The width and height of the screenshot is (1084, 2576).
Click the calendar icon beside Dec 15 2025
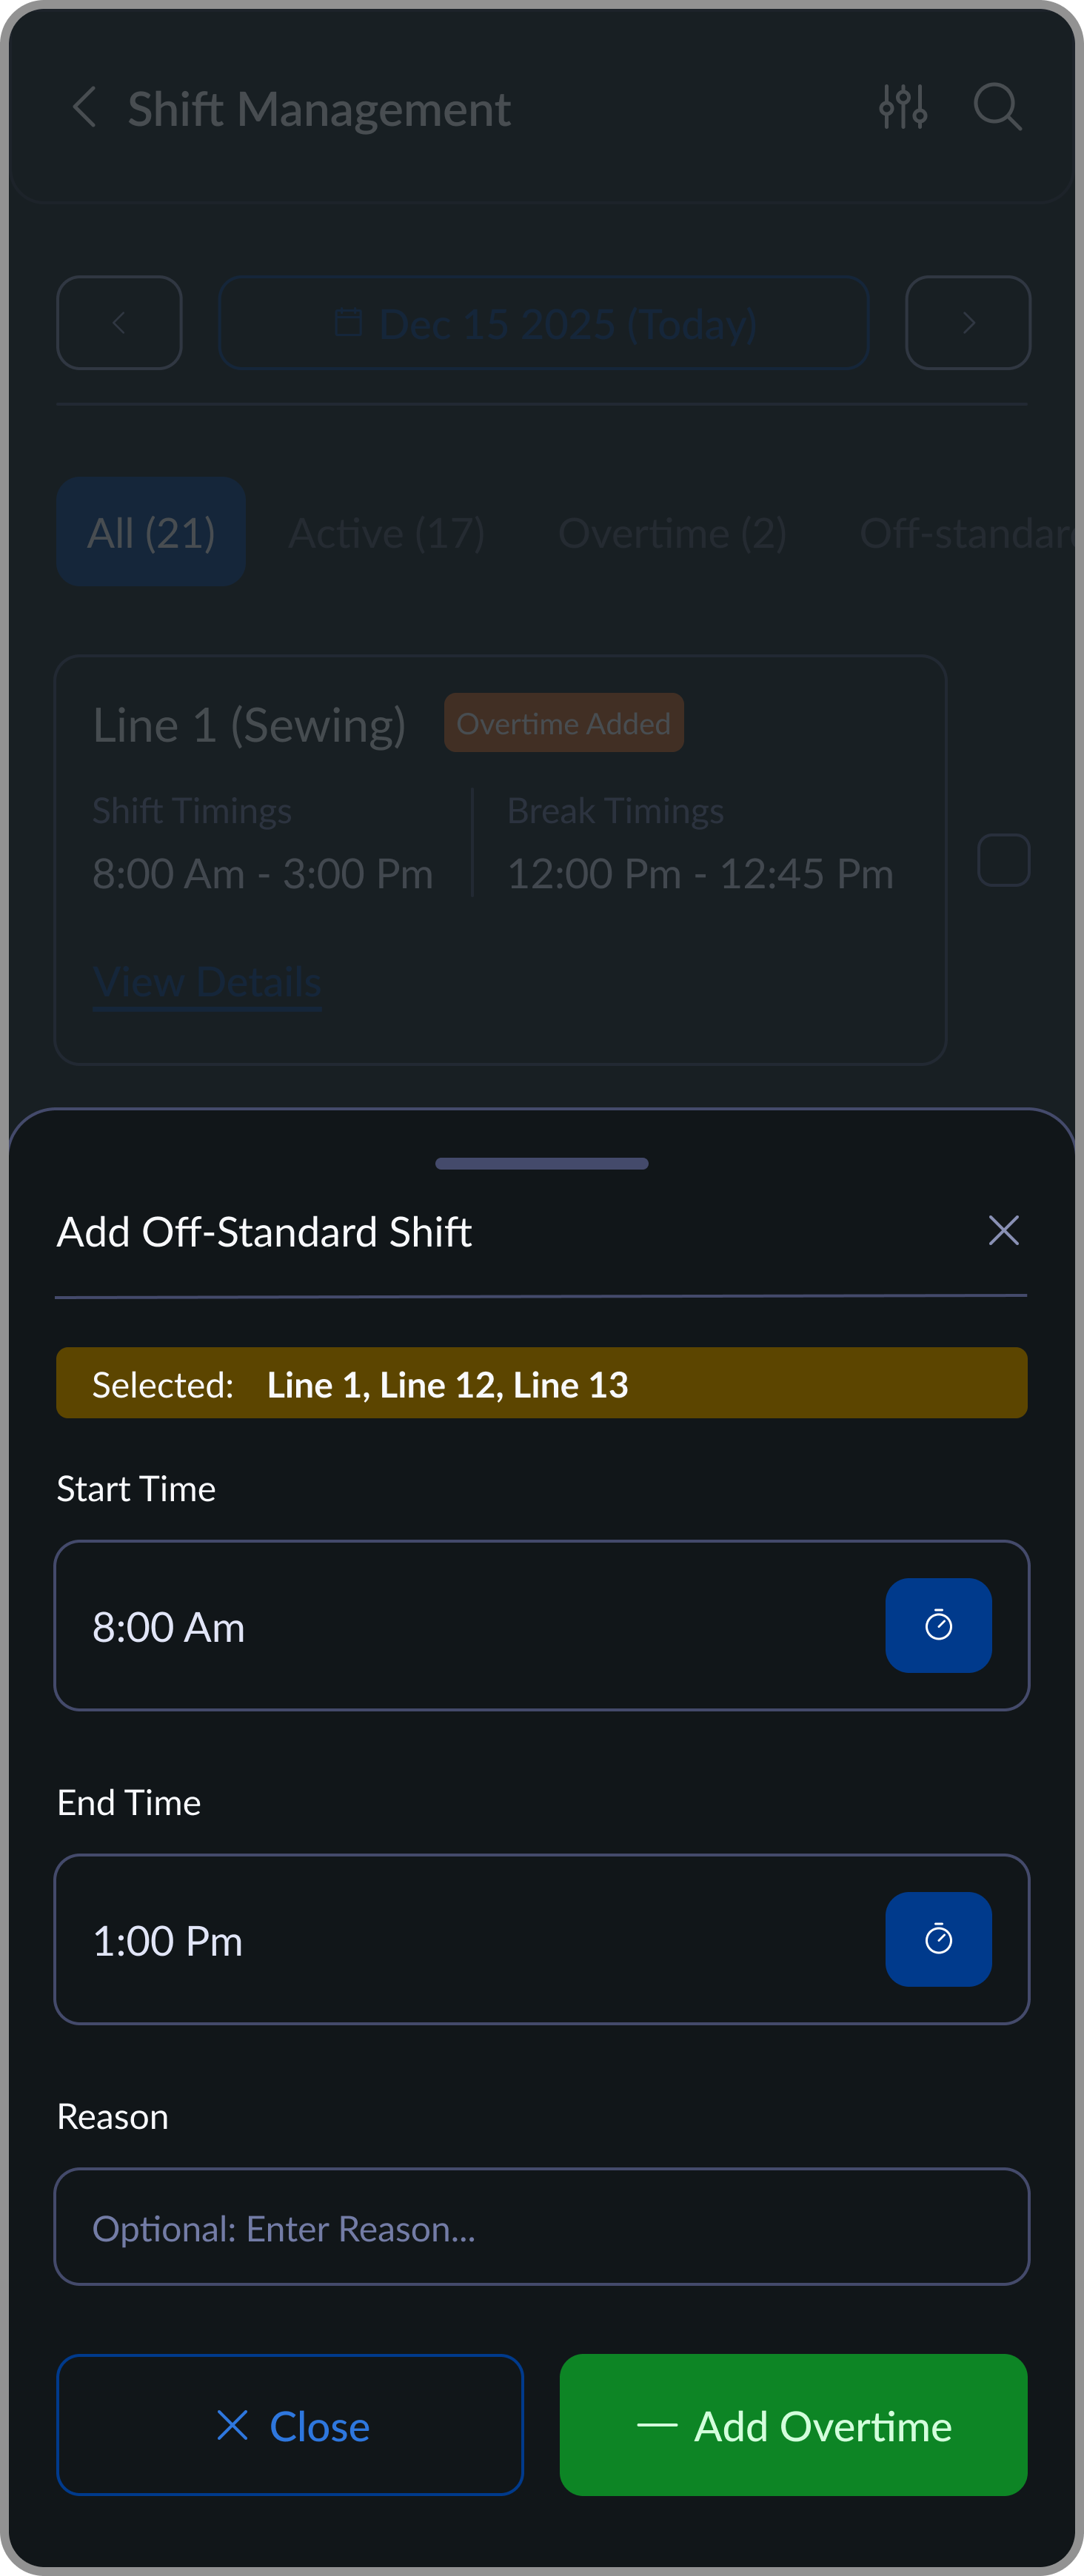(x=347, y=323)
